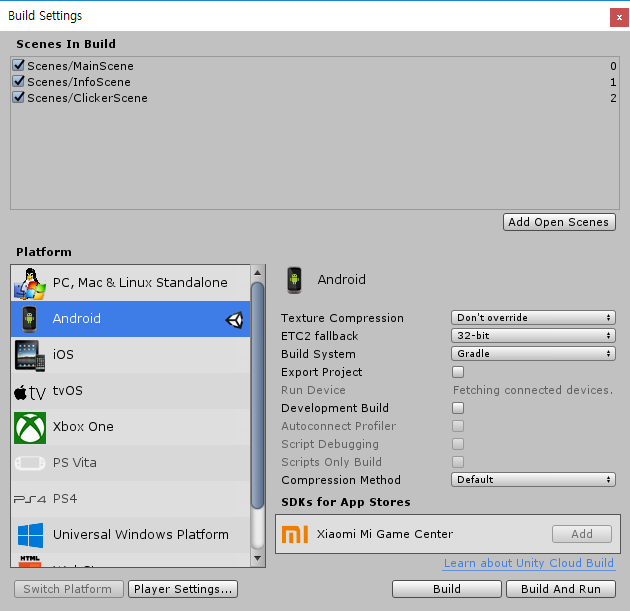
Task: Click the Xiaomi Mi orange logo icon
Action: coord(295,534)
